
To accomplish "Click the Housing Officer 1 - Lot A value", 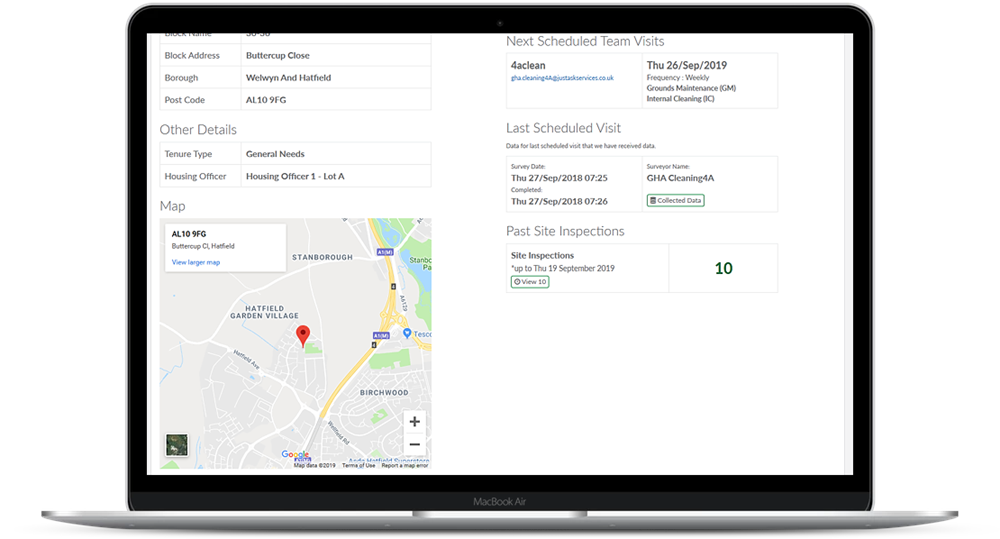I will tap(294, 176).
